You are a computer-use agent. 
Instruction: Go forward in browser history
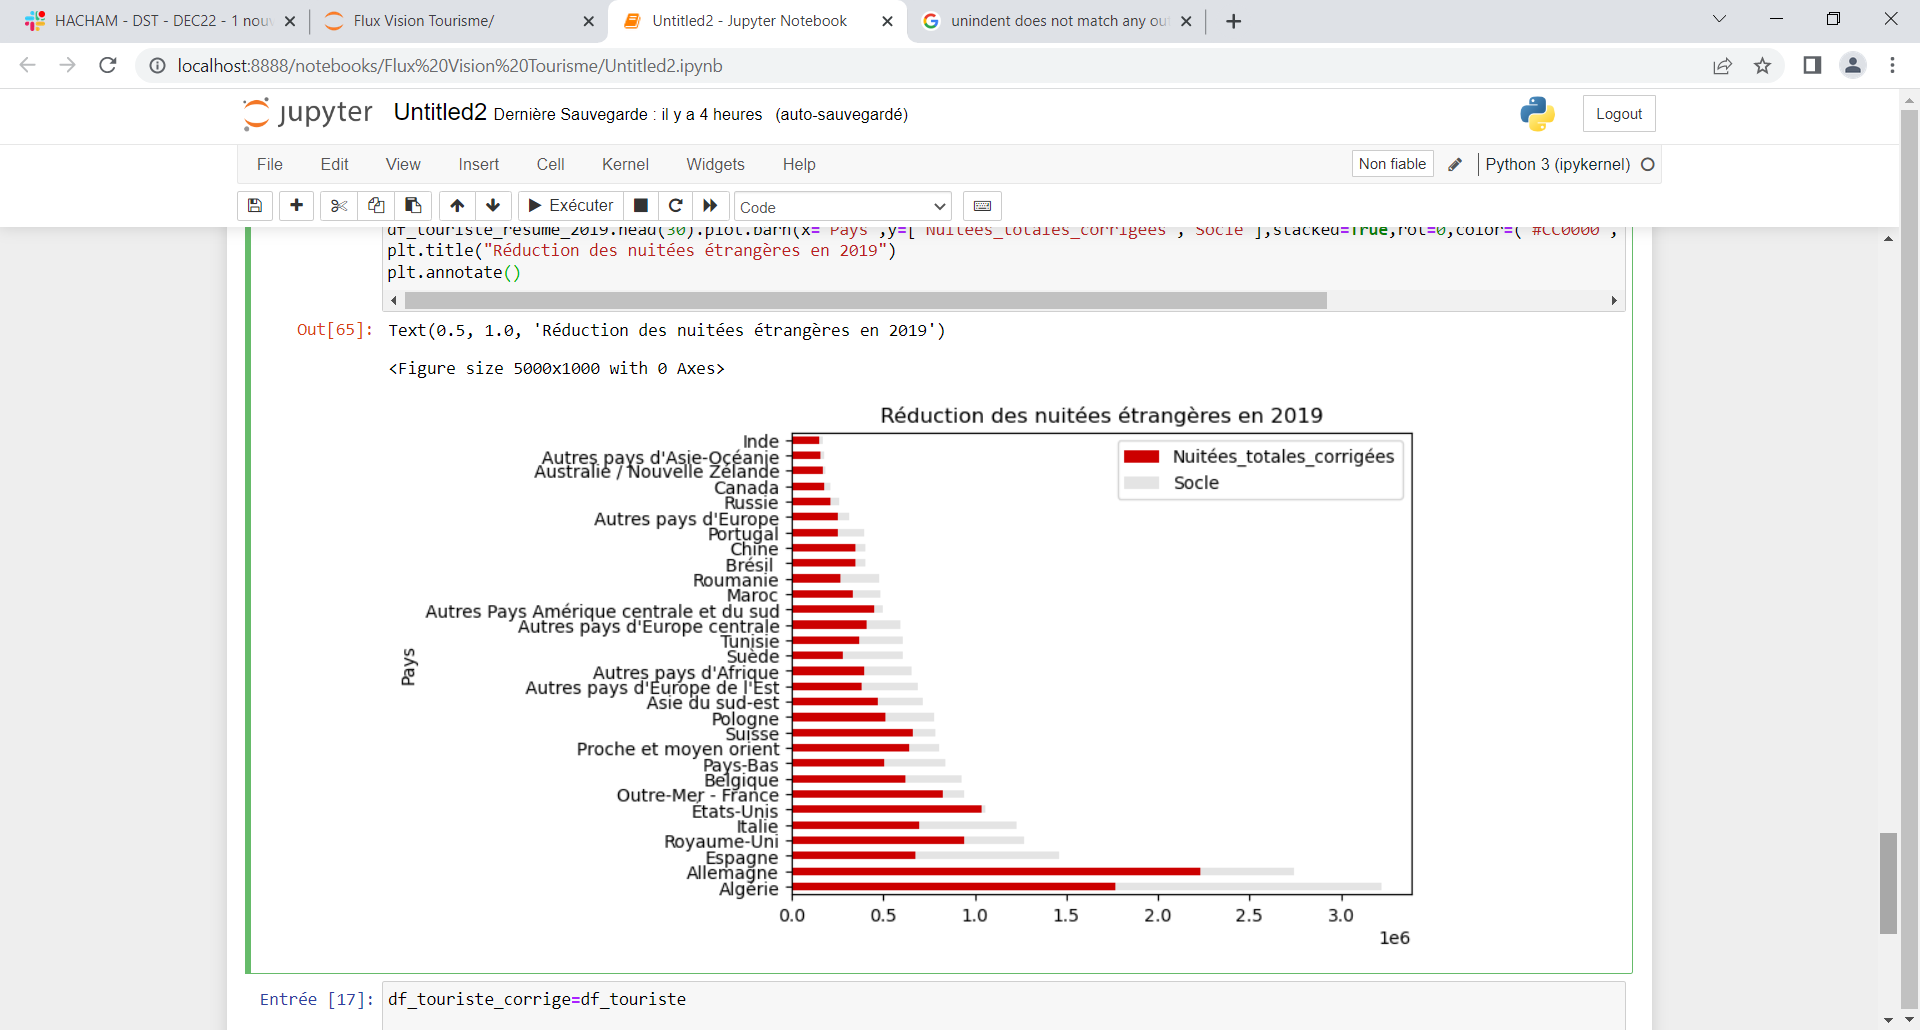point(68,65)
